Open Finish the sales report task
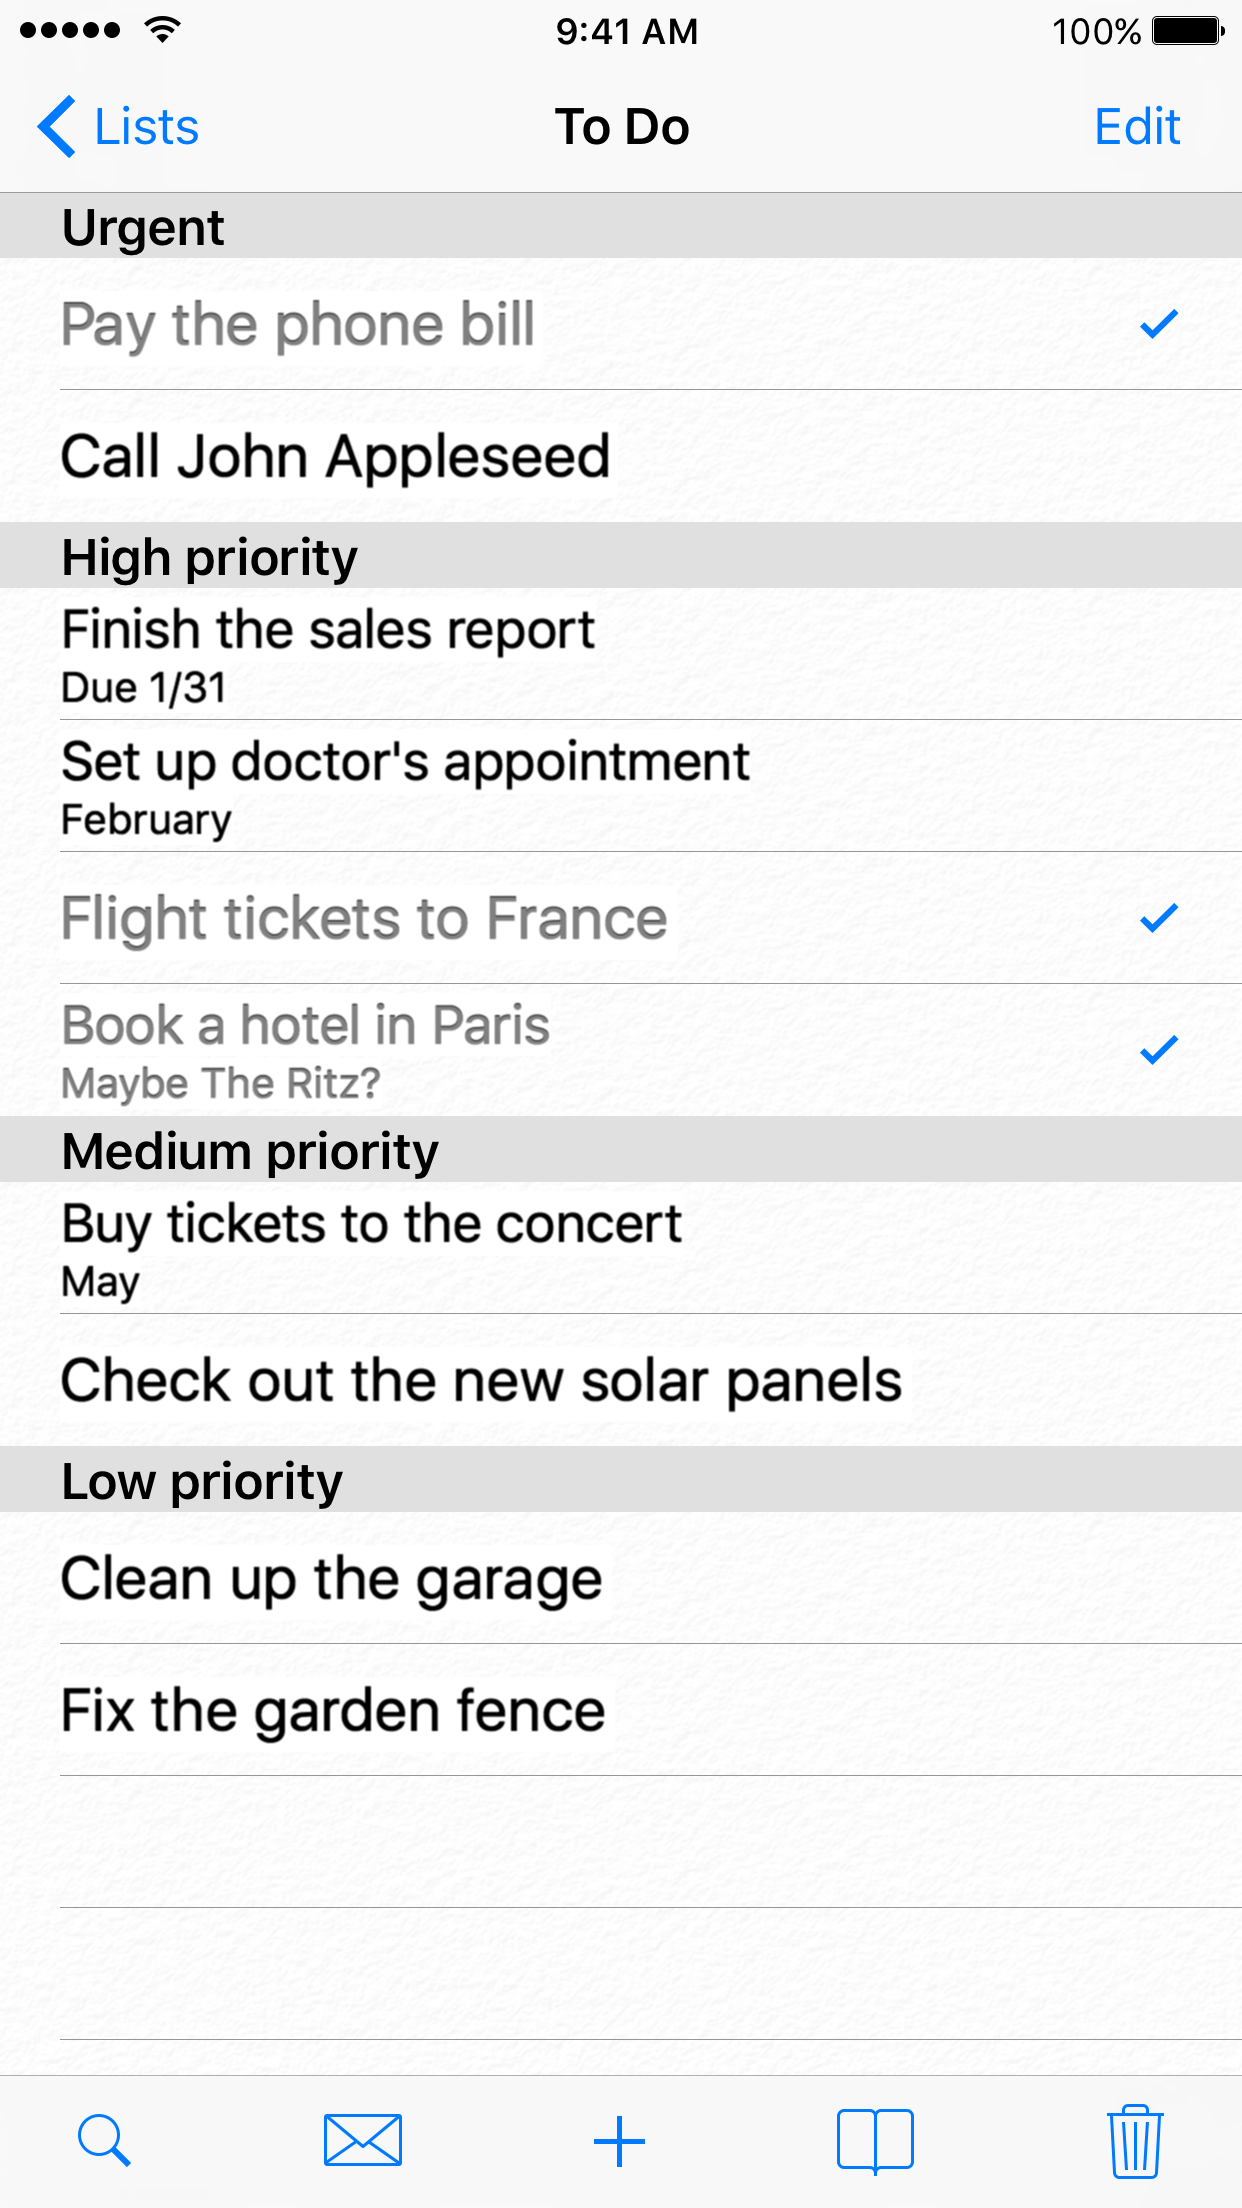Screen dimensions: 1242x2208 pos(328,653)
